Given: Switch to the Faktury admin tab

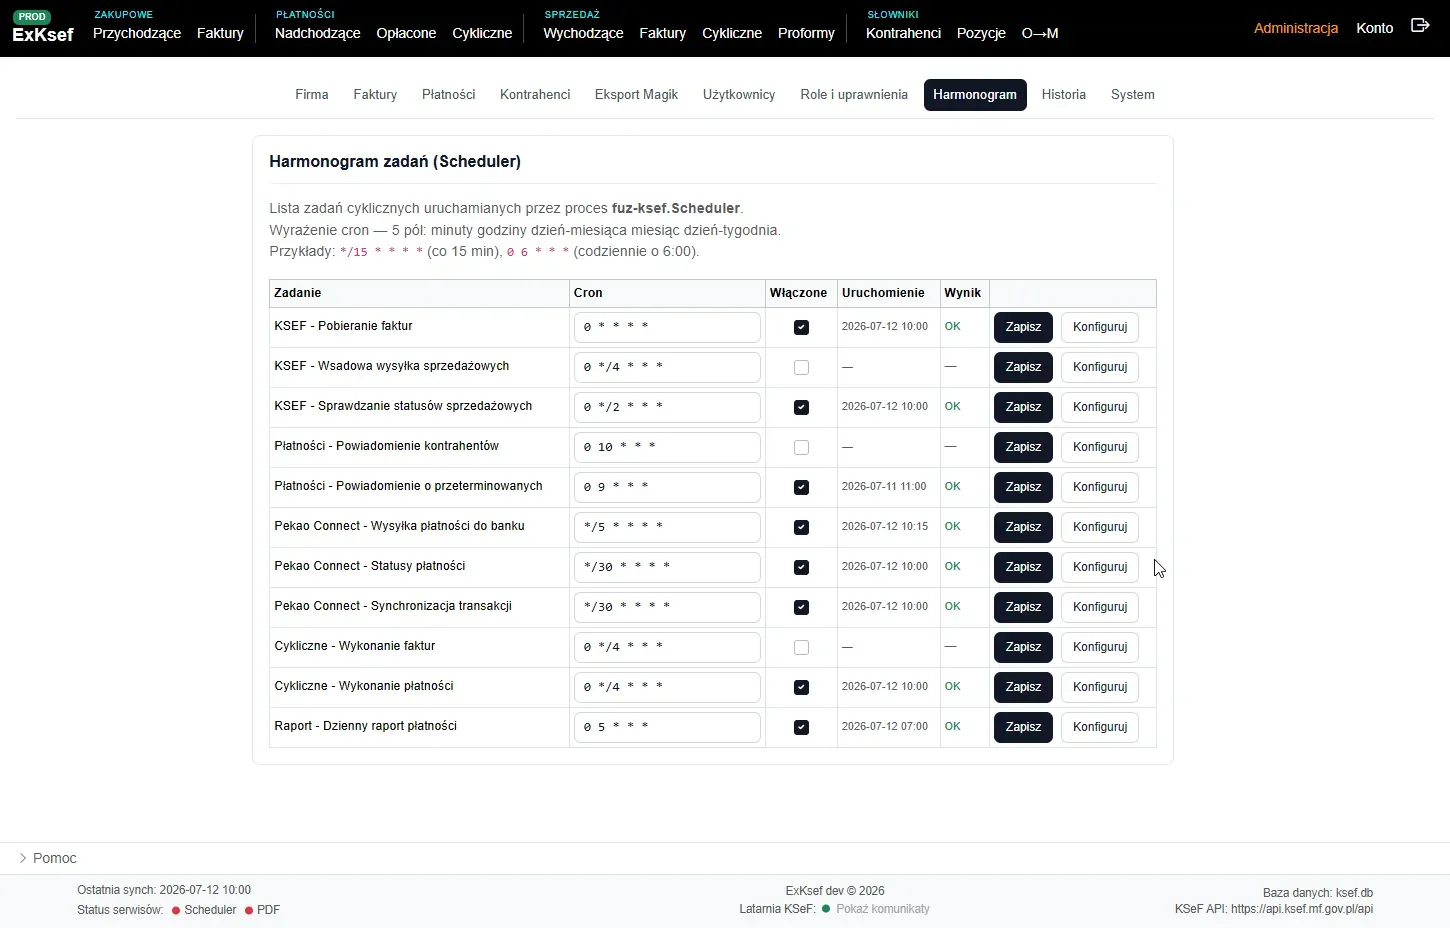Looking at the screenshot, I should click(x=375, y=95).
